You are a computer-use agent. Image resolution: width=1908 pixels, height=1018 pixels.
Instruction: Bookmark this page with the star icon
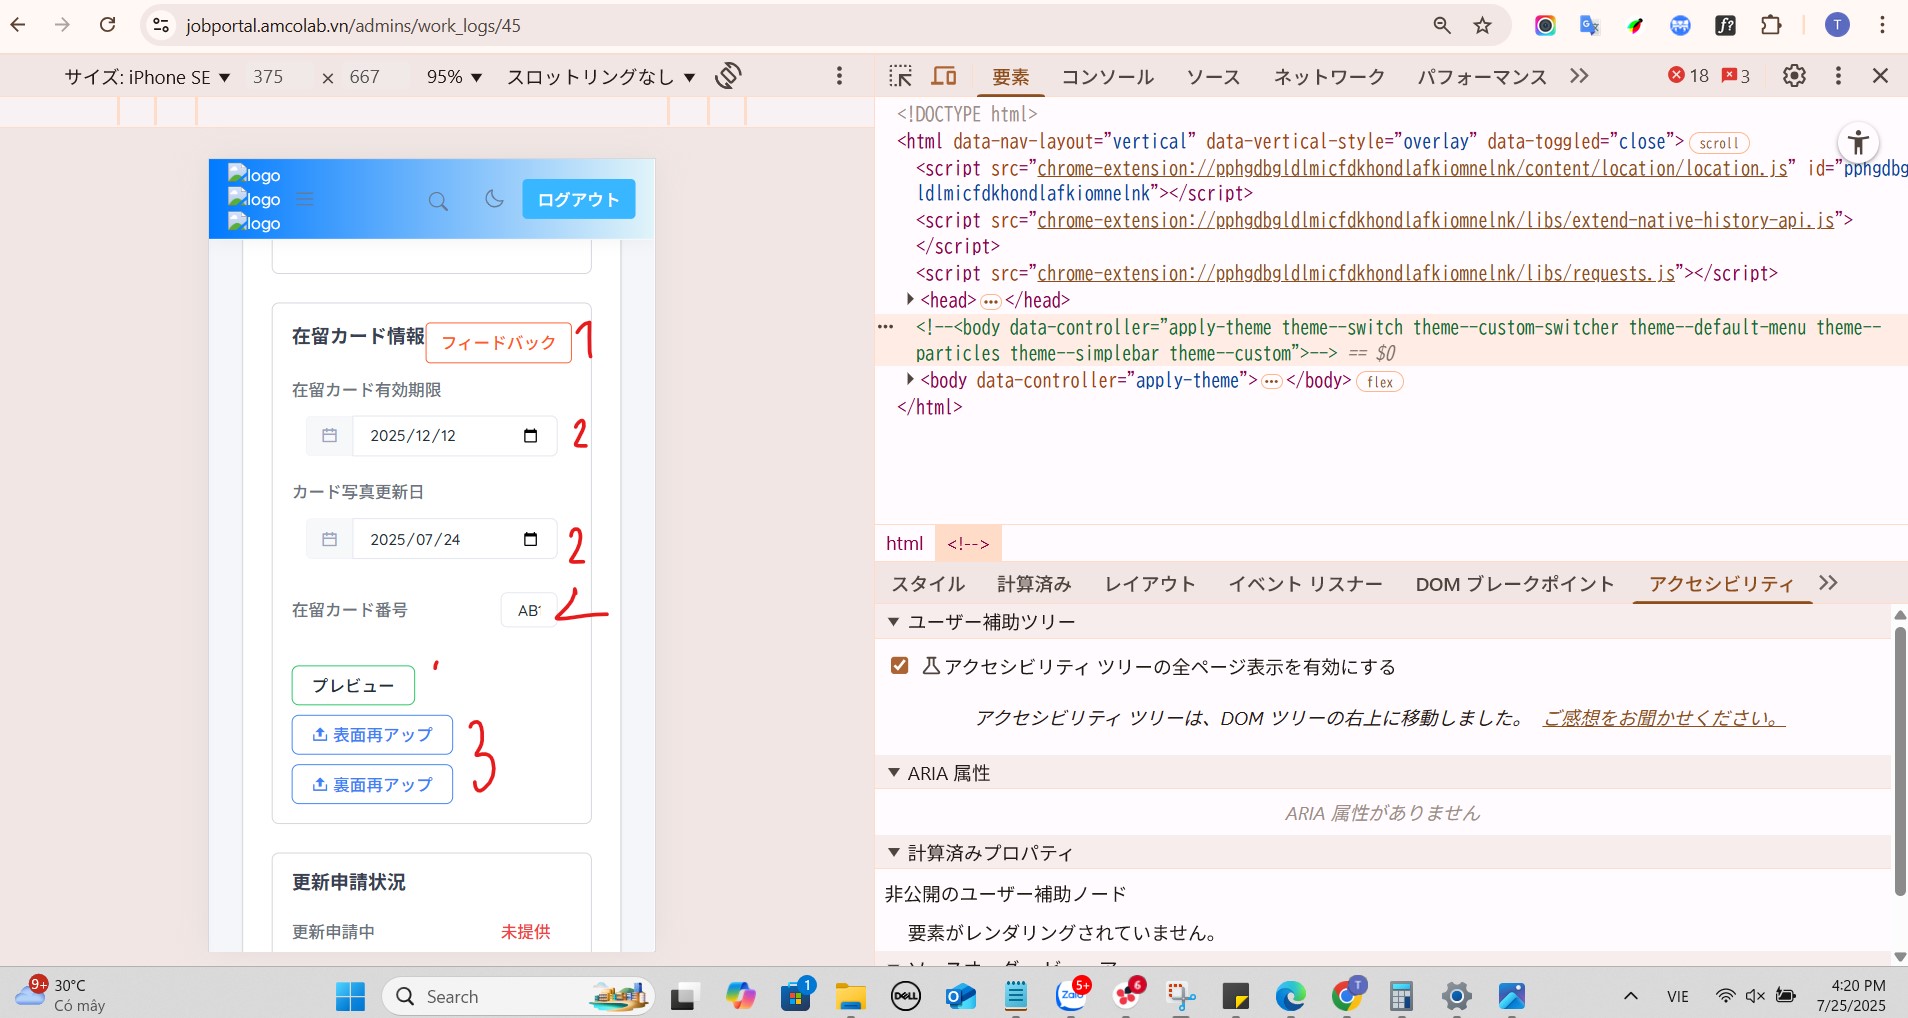click(x=1483, y=25)
